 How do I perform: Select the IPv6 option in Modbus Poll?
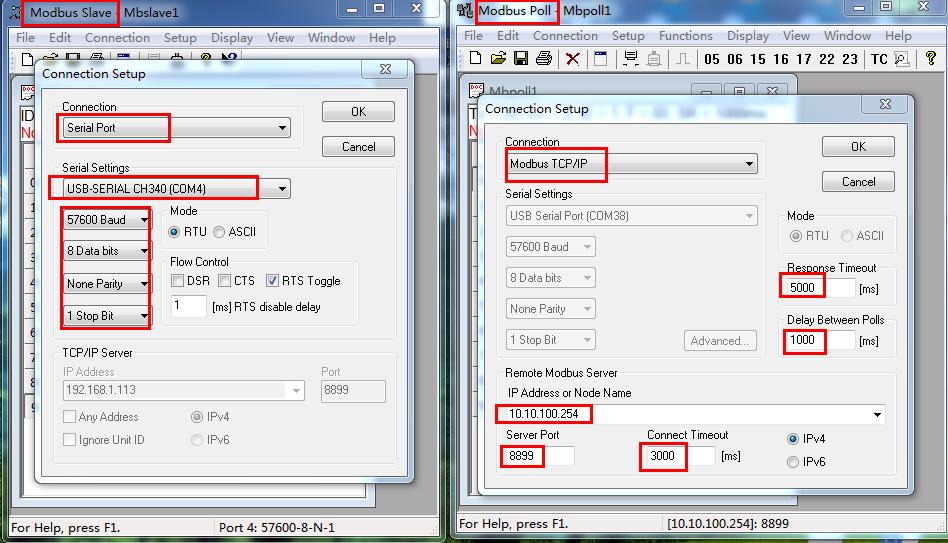(x=794, y=462)
